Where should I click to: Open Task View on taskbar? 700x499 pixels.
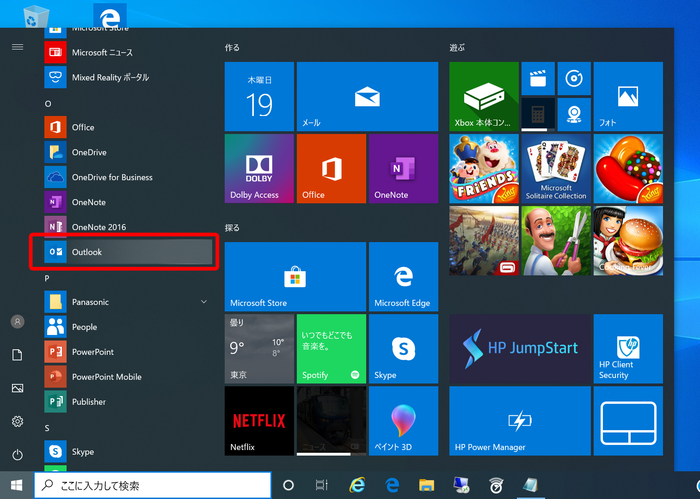(321, 485)
